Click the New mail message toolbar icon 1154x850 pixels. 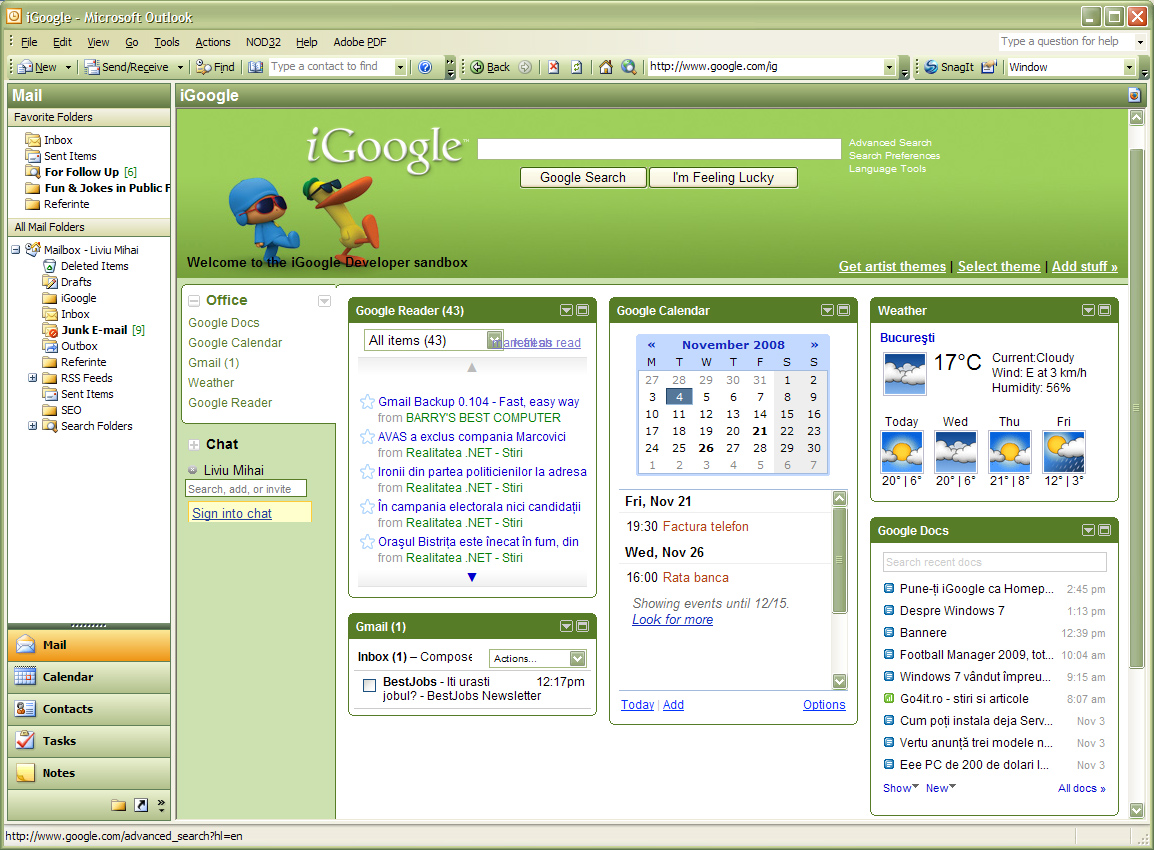point(38,67)
